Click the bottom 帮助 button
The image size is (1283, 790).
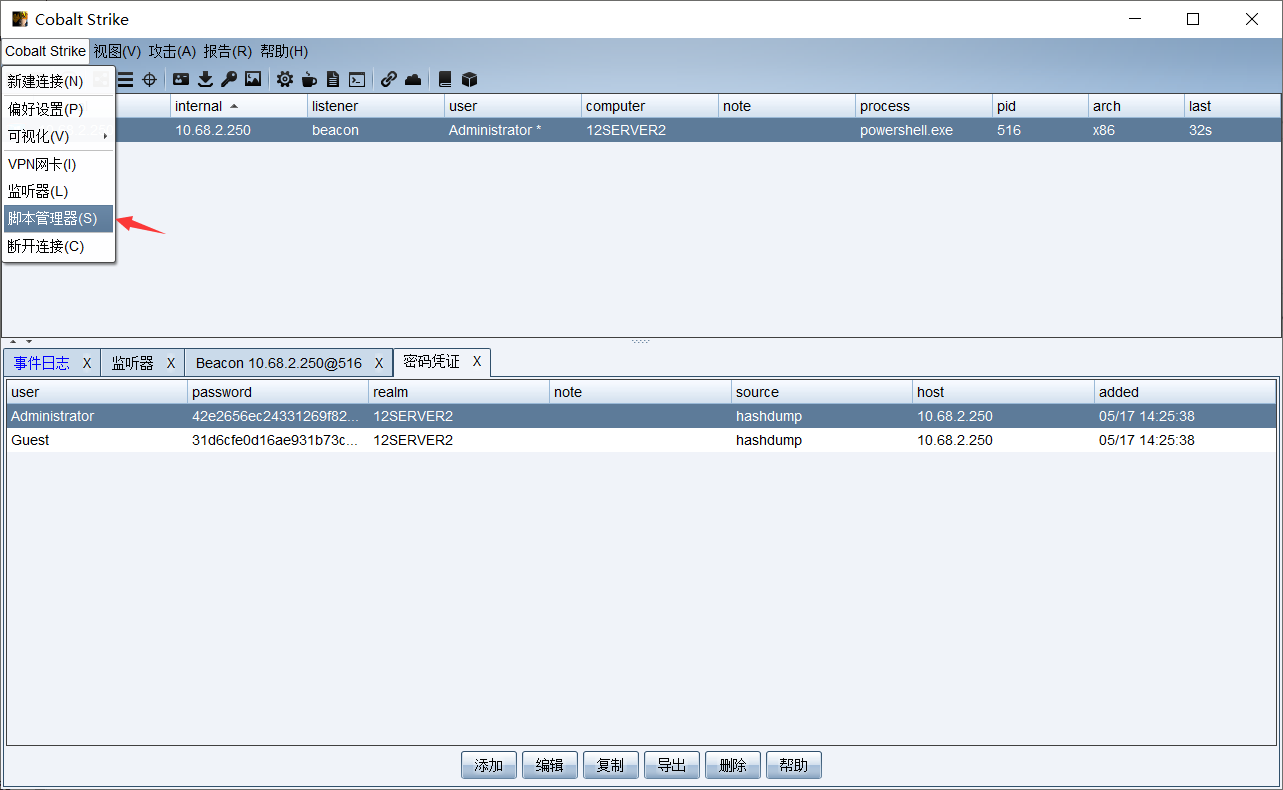[794, 765]
